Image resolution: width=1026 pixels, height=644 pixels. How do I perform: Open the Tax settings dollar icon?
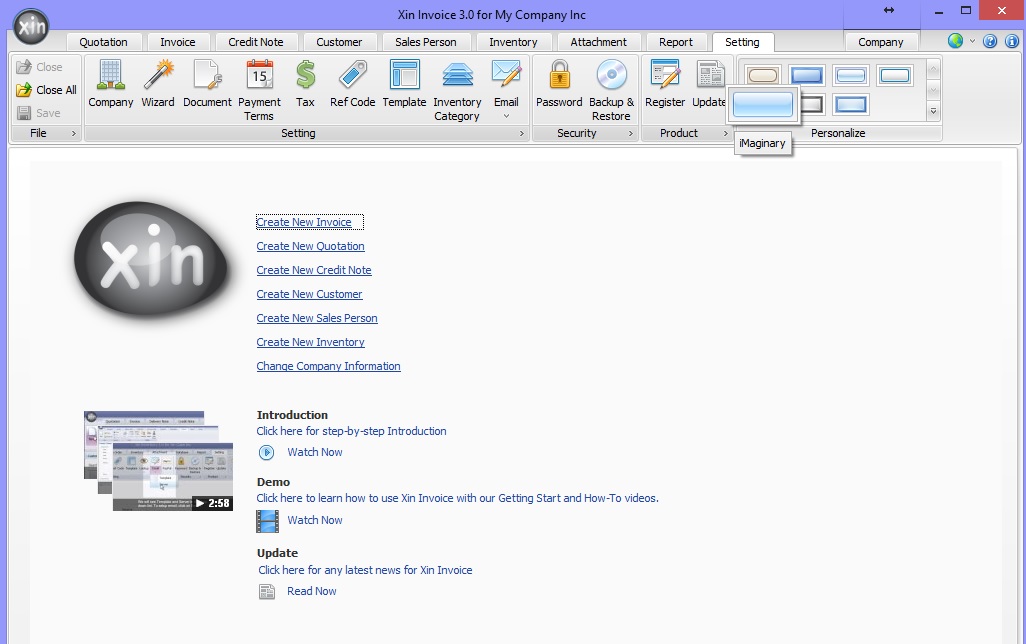point(305,83)
